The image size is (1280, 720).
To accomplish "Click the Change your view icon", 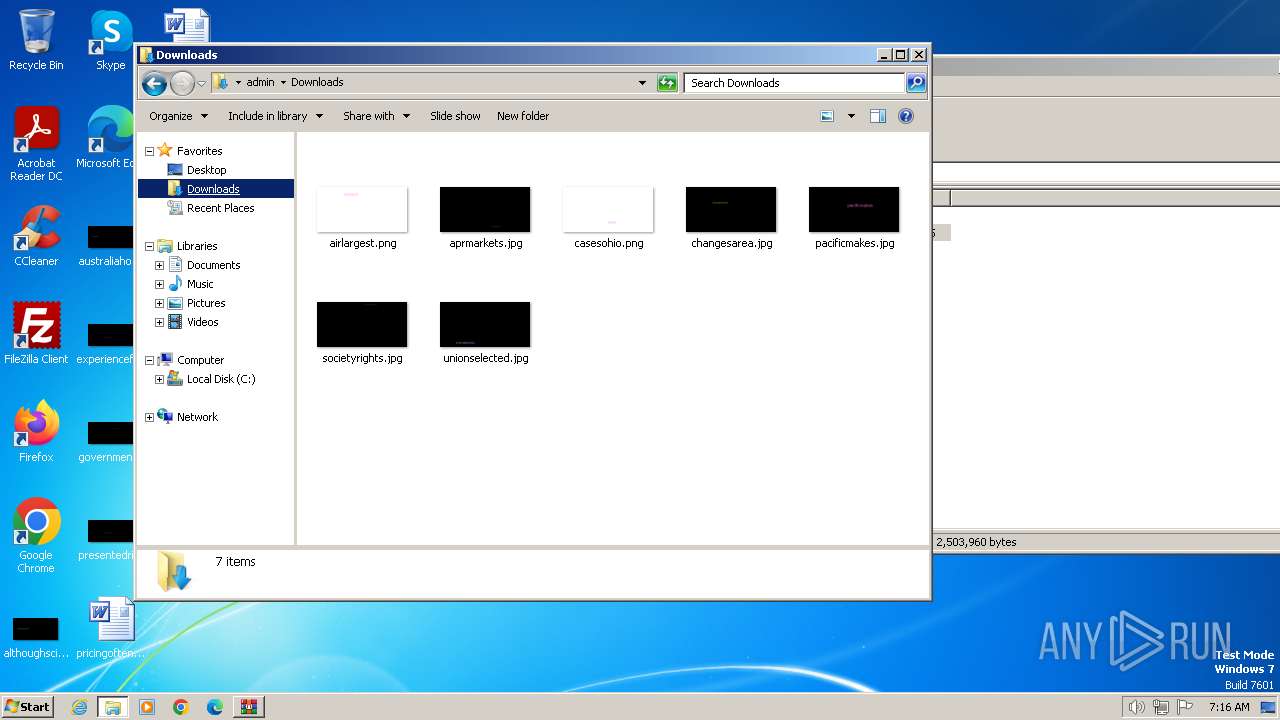I will [827, 116].
